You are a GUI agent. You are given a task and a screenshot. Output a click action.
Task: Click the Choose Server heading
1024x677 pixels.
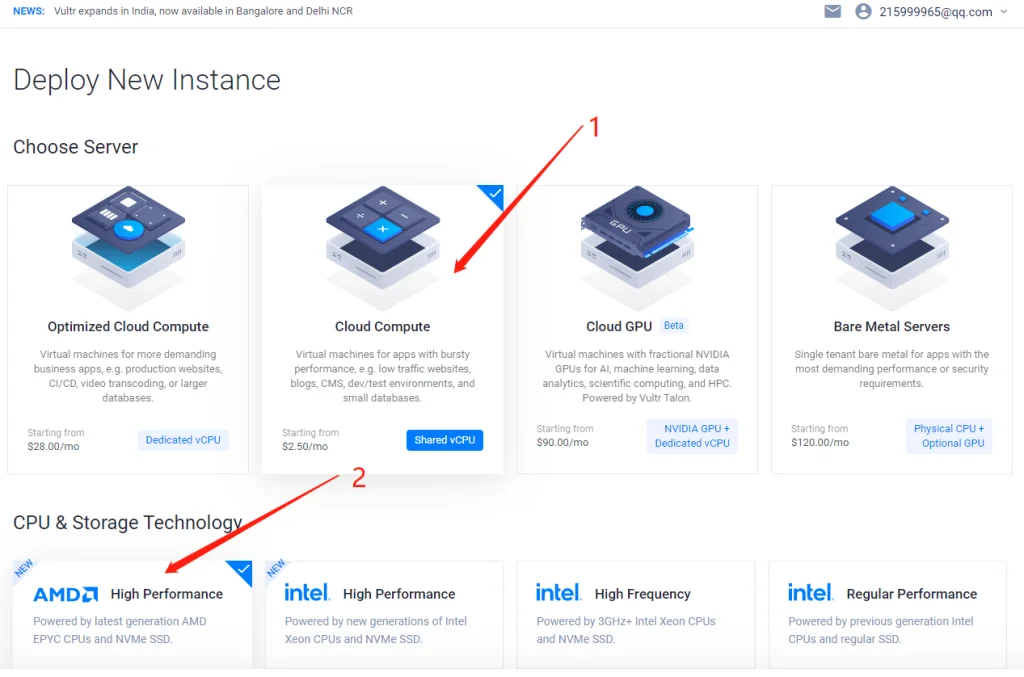[76, 147]
